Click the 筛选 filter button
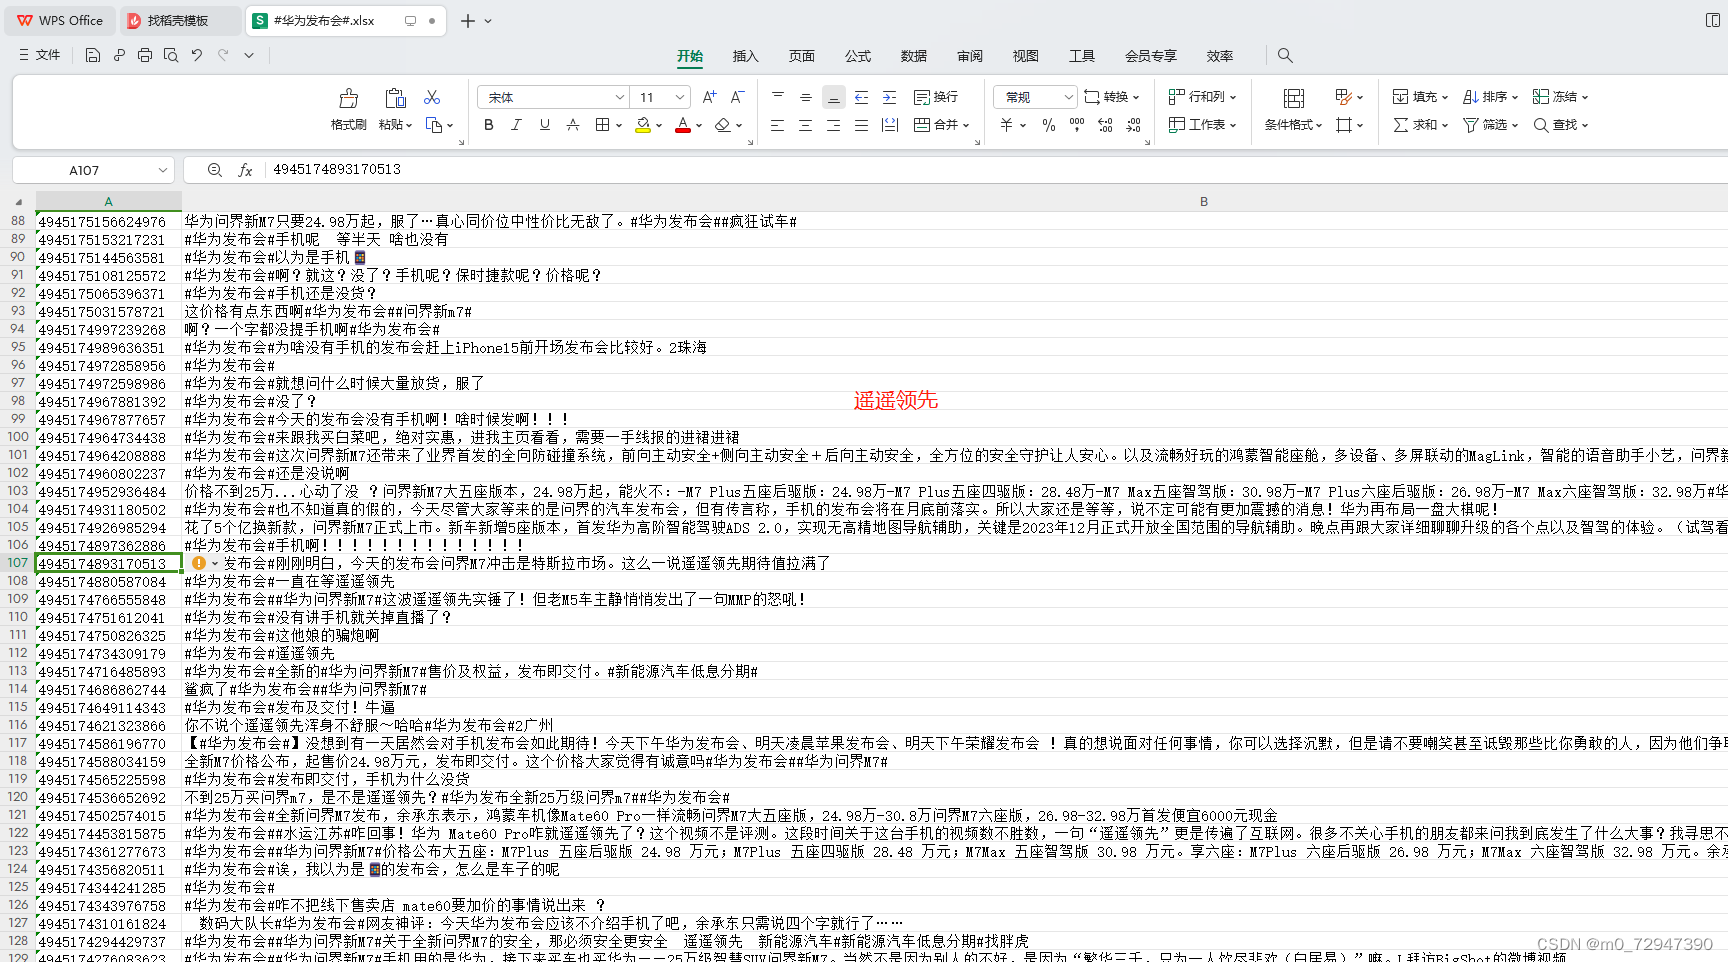The width and height of the screenshot is (1728, 962). [x=1490, y=125]
